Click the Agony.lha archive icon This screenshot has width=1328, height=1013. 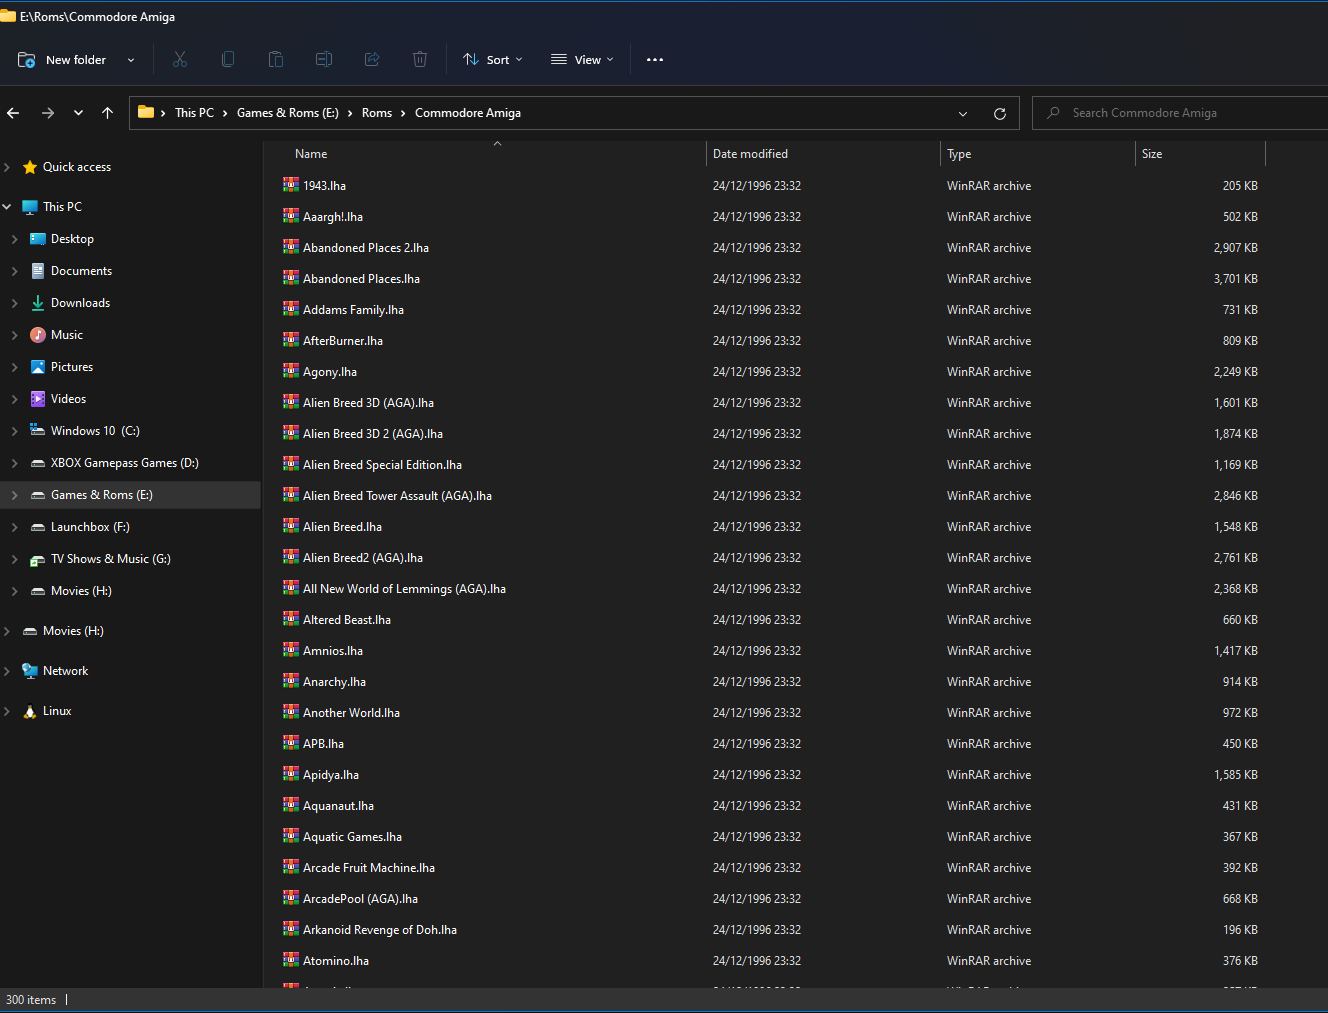(291, 371)
